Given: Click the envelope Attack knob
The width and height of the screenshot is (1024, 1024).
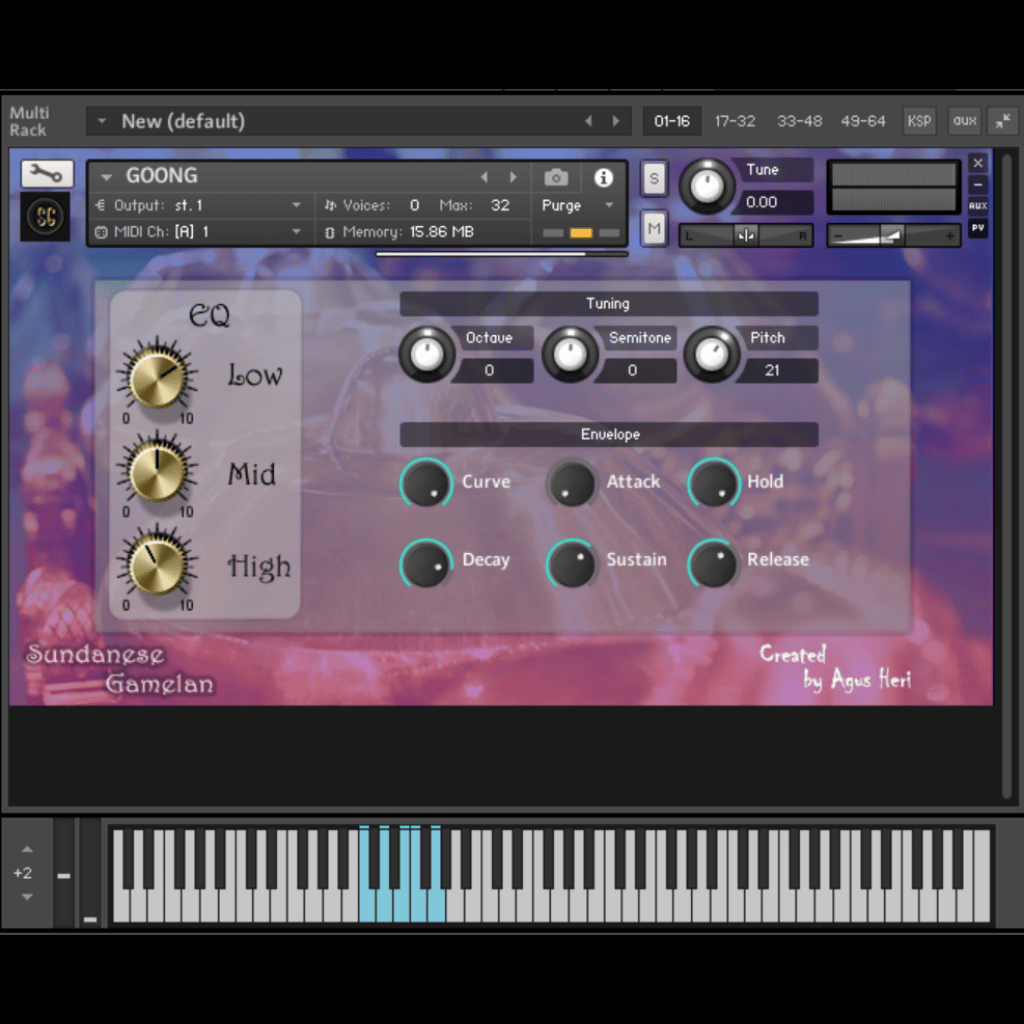Looking at the screenshot, I should coord(571,483).
